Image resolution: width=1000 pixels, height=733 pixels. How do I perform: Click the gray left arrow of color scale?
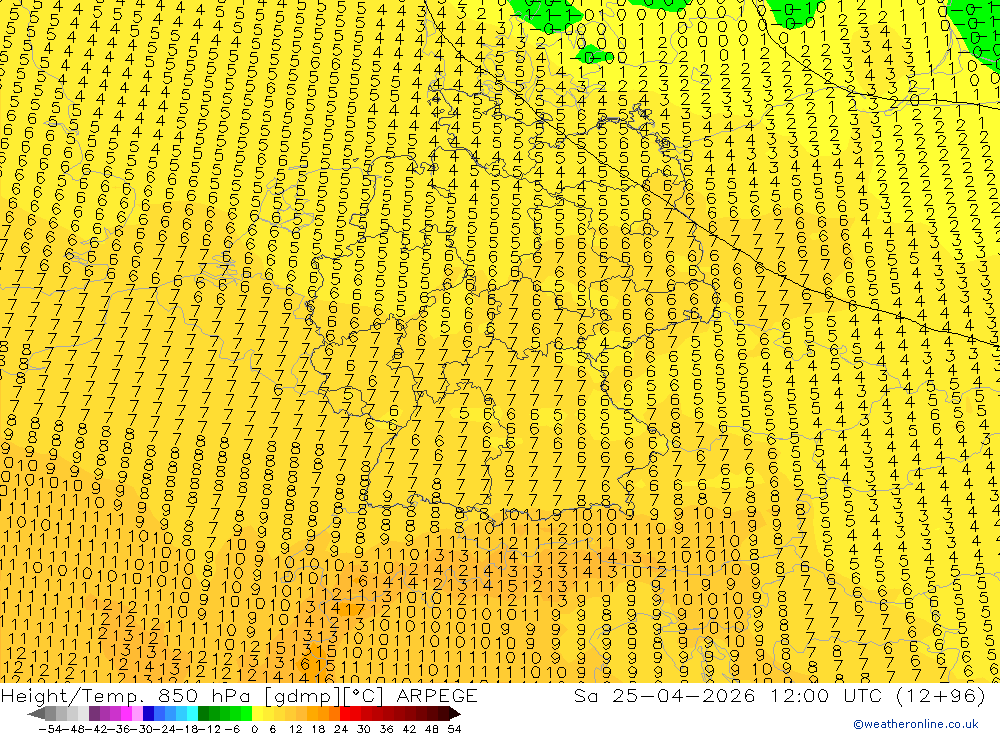tap(36, 713)
